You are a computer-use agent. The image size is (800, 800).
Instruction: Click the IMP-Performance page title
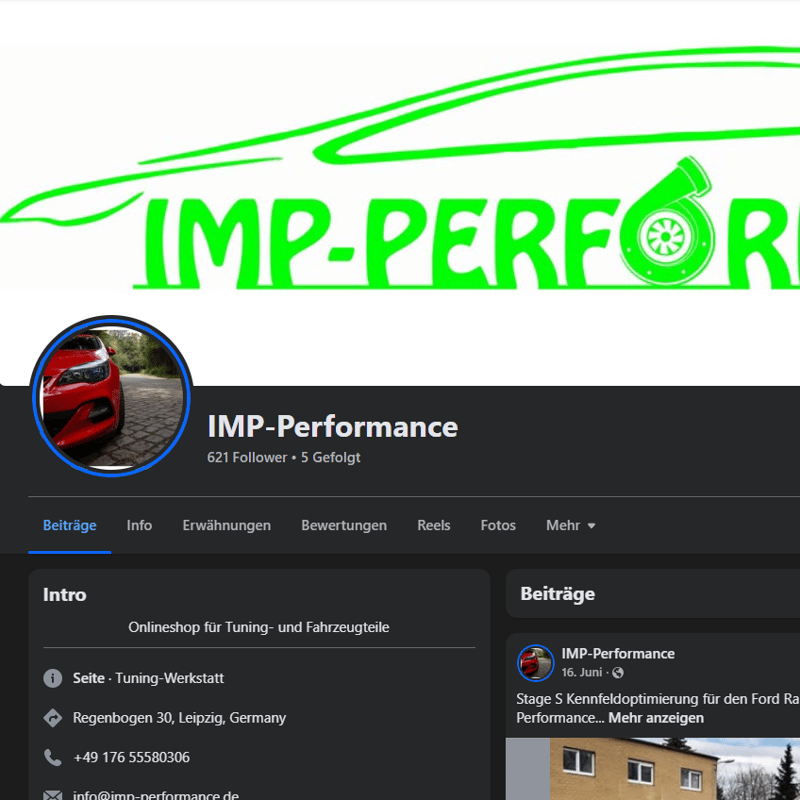tap(333, 427)
